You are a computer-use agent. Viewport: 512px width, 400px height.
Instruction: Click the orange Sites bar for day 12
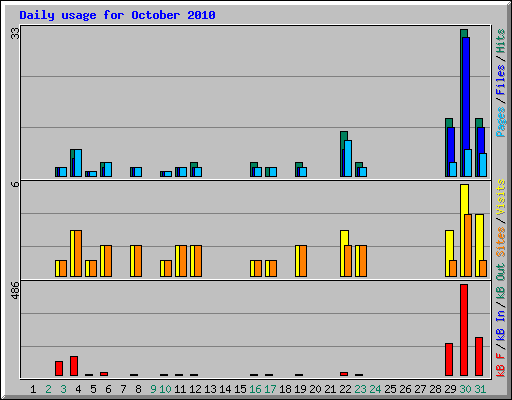click(198, 261)
